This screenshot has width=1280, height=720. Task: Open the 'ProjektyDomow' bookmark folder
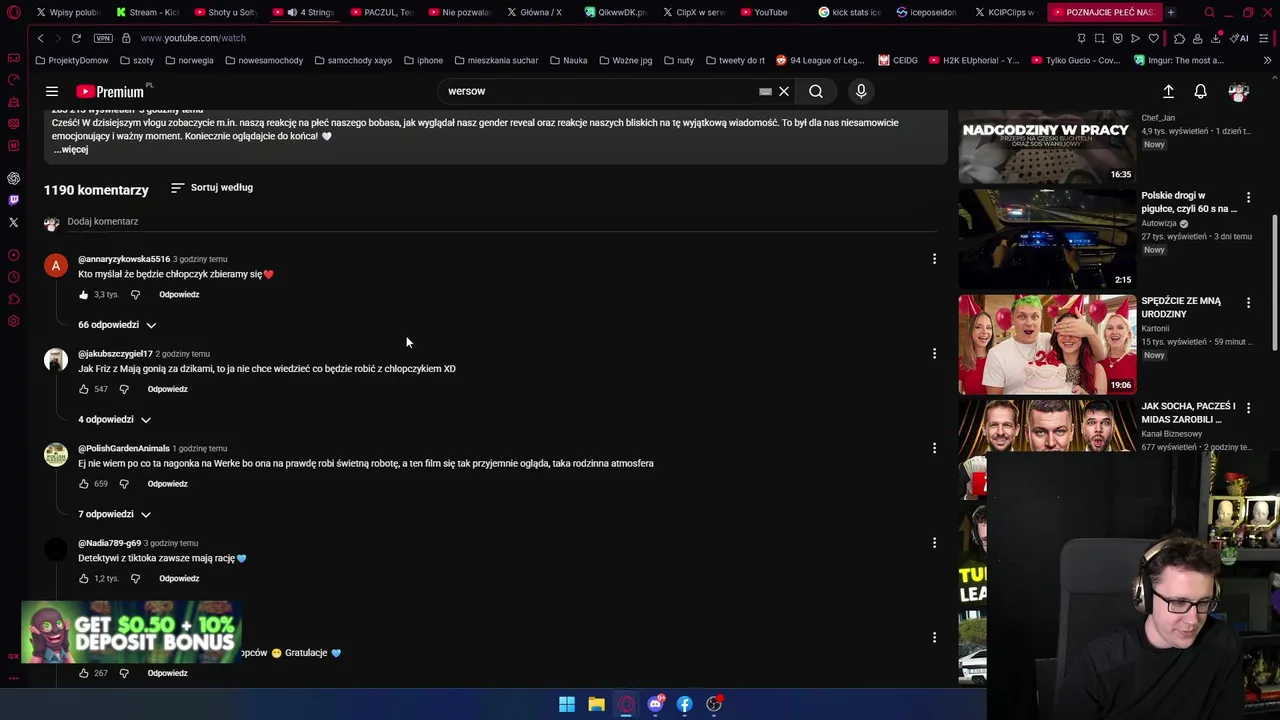click(72, 60)
